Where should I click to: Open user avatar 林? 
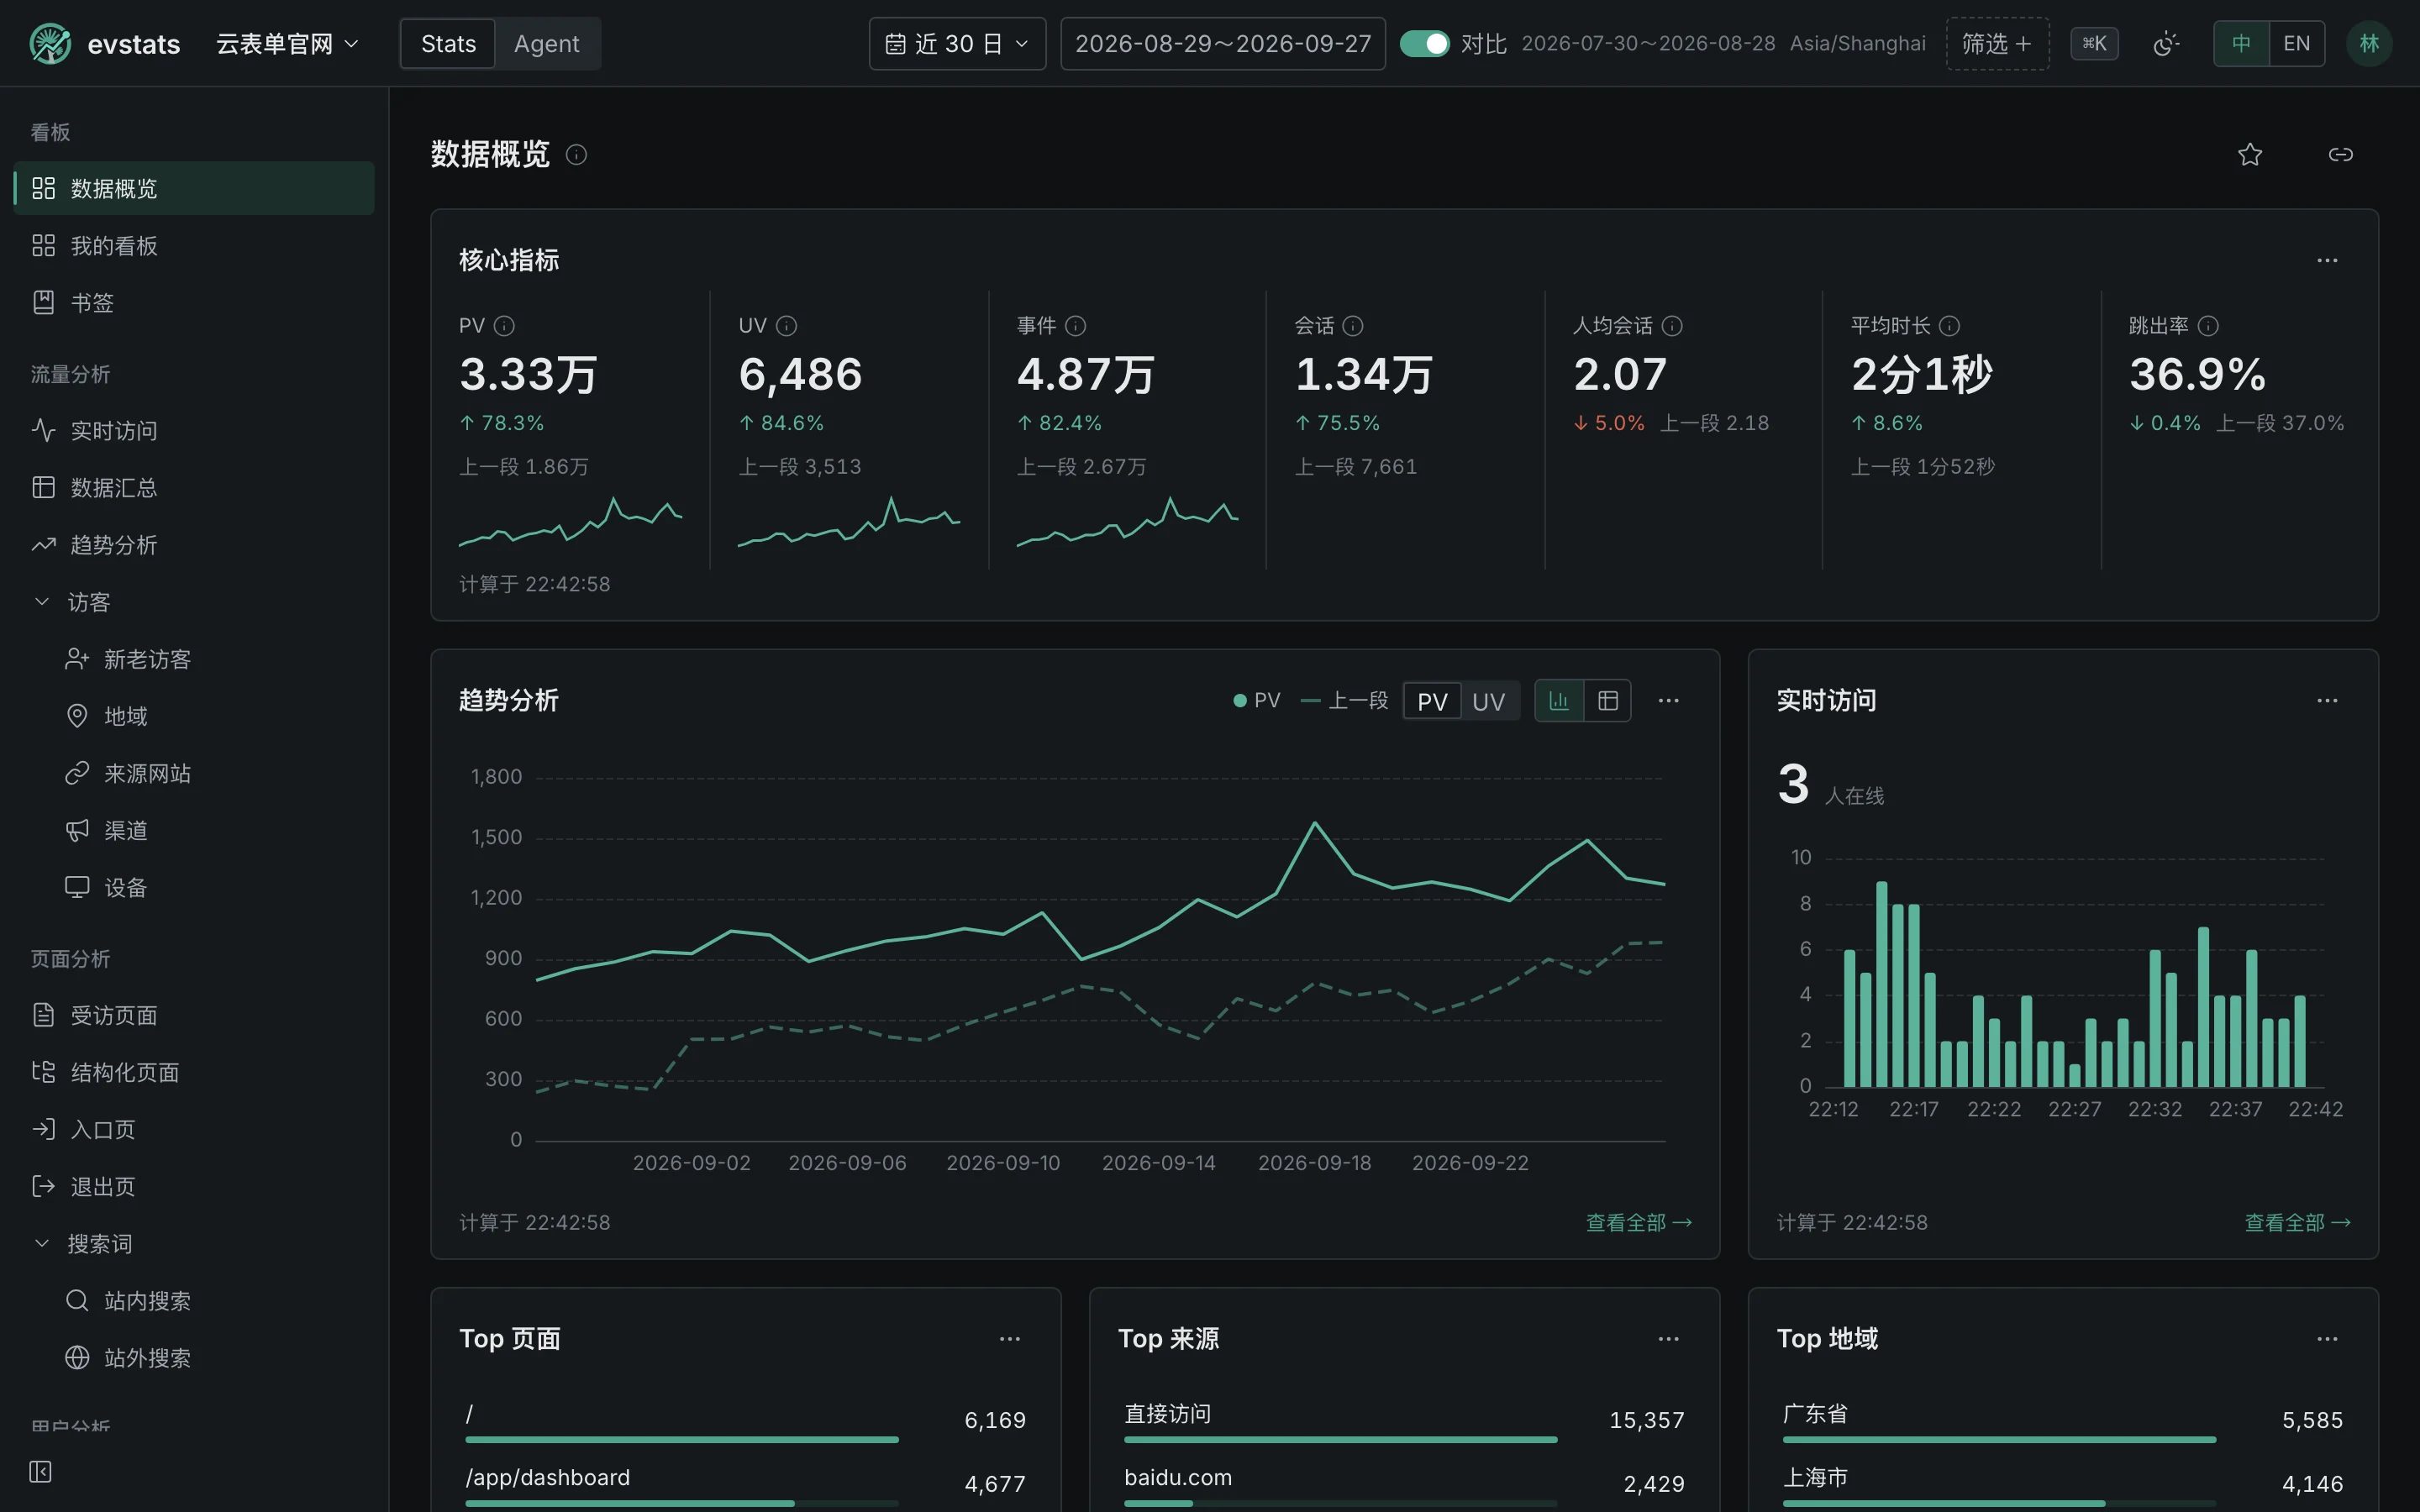point(2369,44)
